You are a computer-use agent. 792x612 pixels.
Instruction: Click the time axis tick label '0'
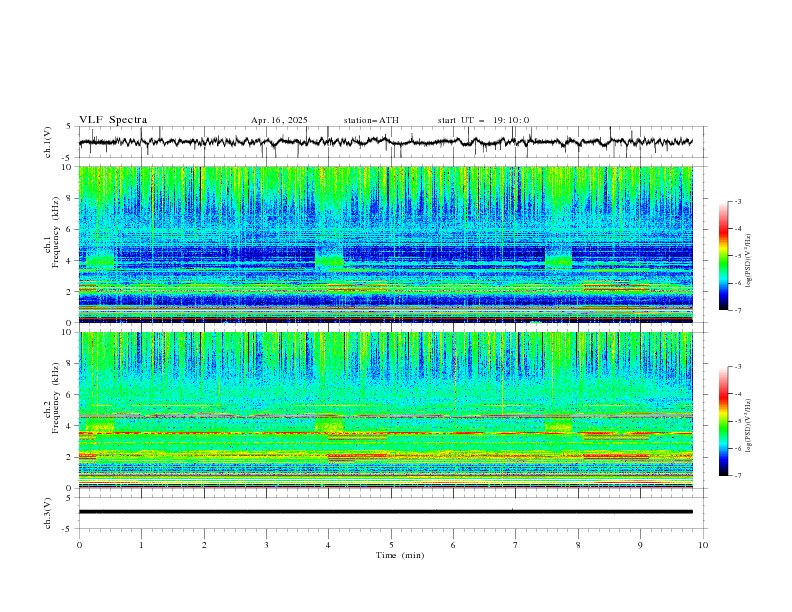tap(79, 545)
